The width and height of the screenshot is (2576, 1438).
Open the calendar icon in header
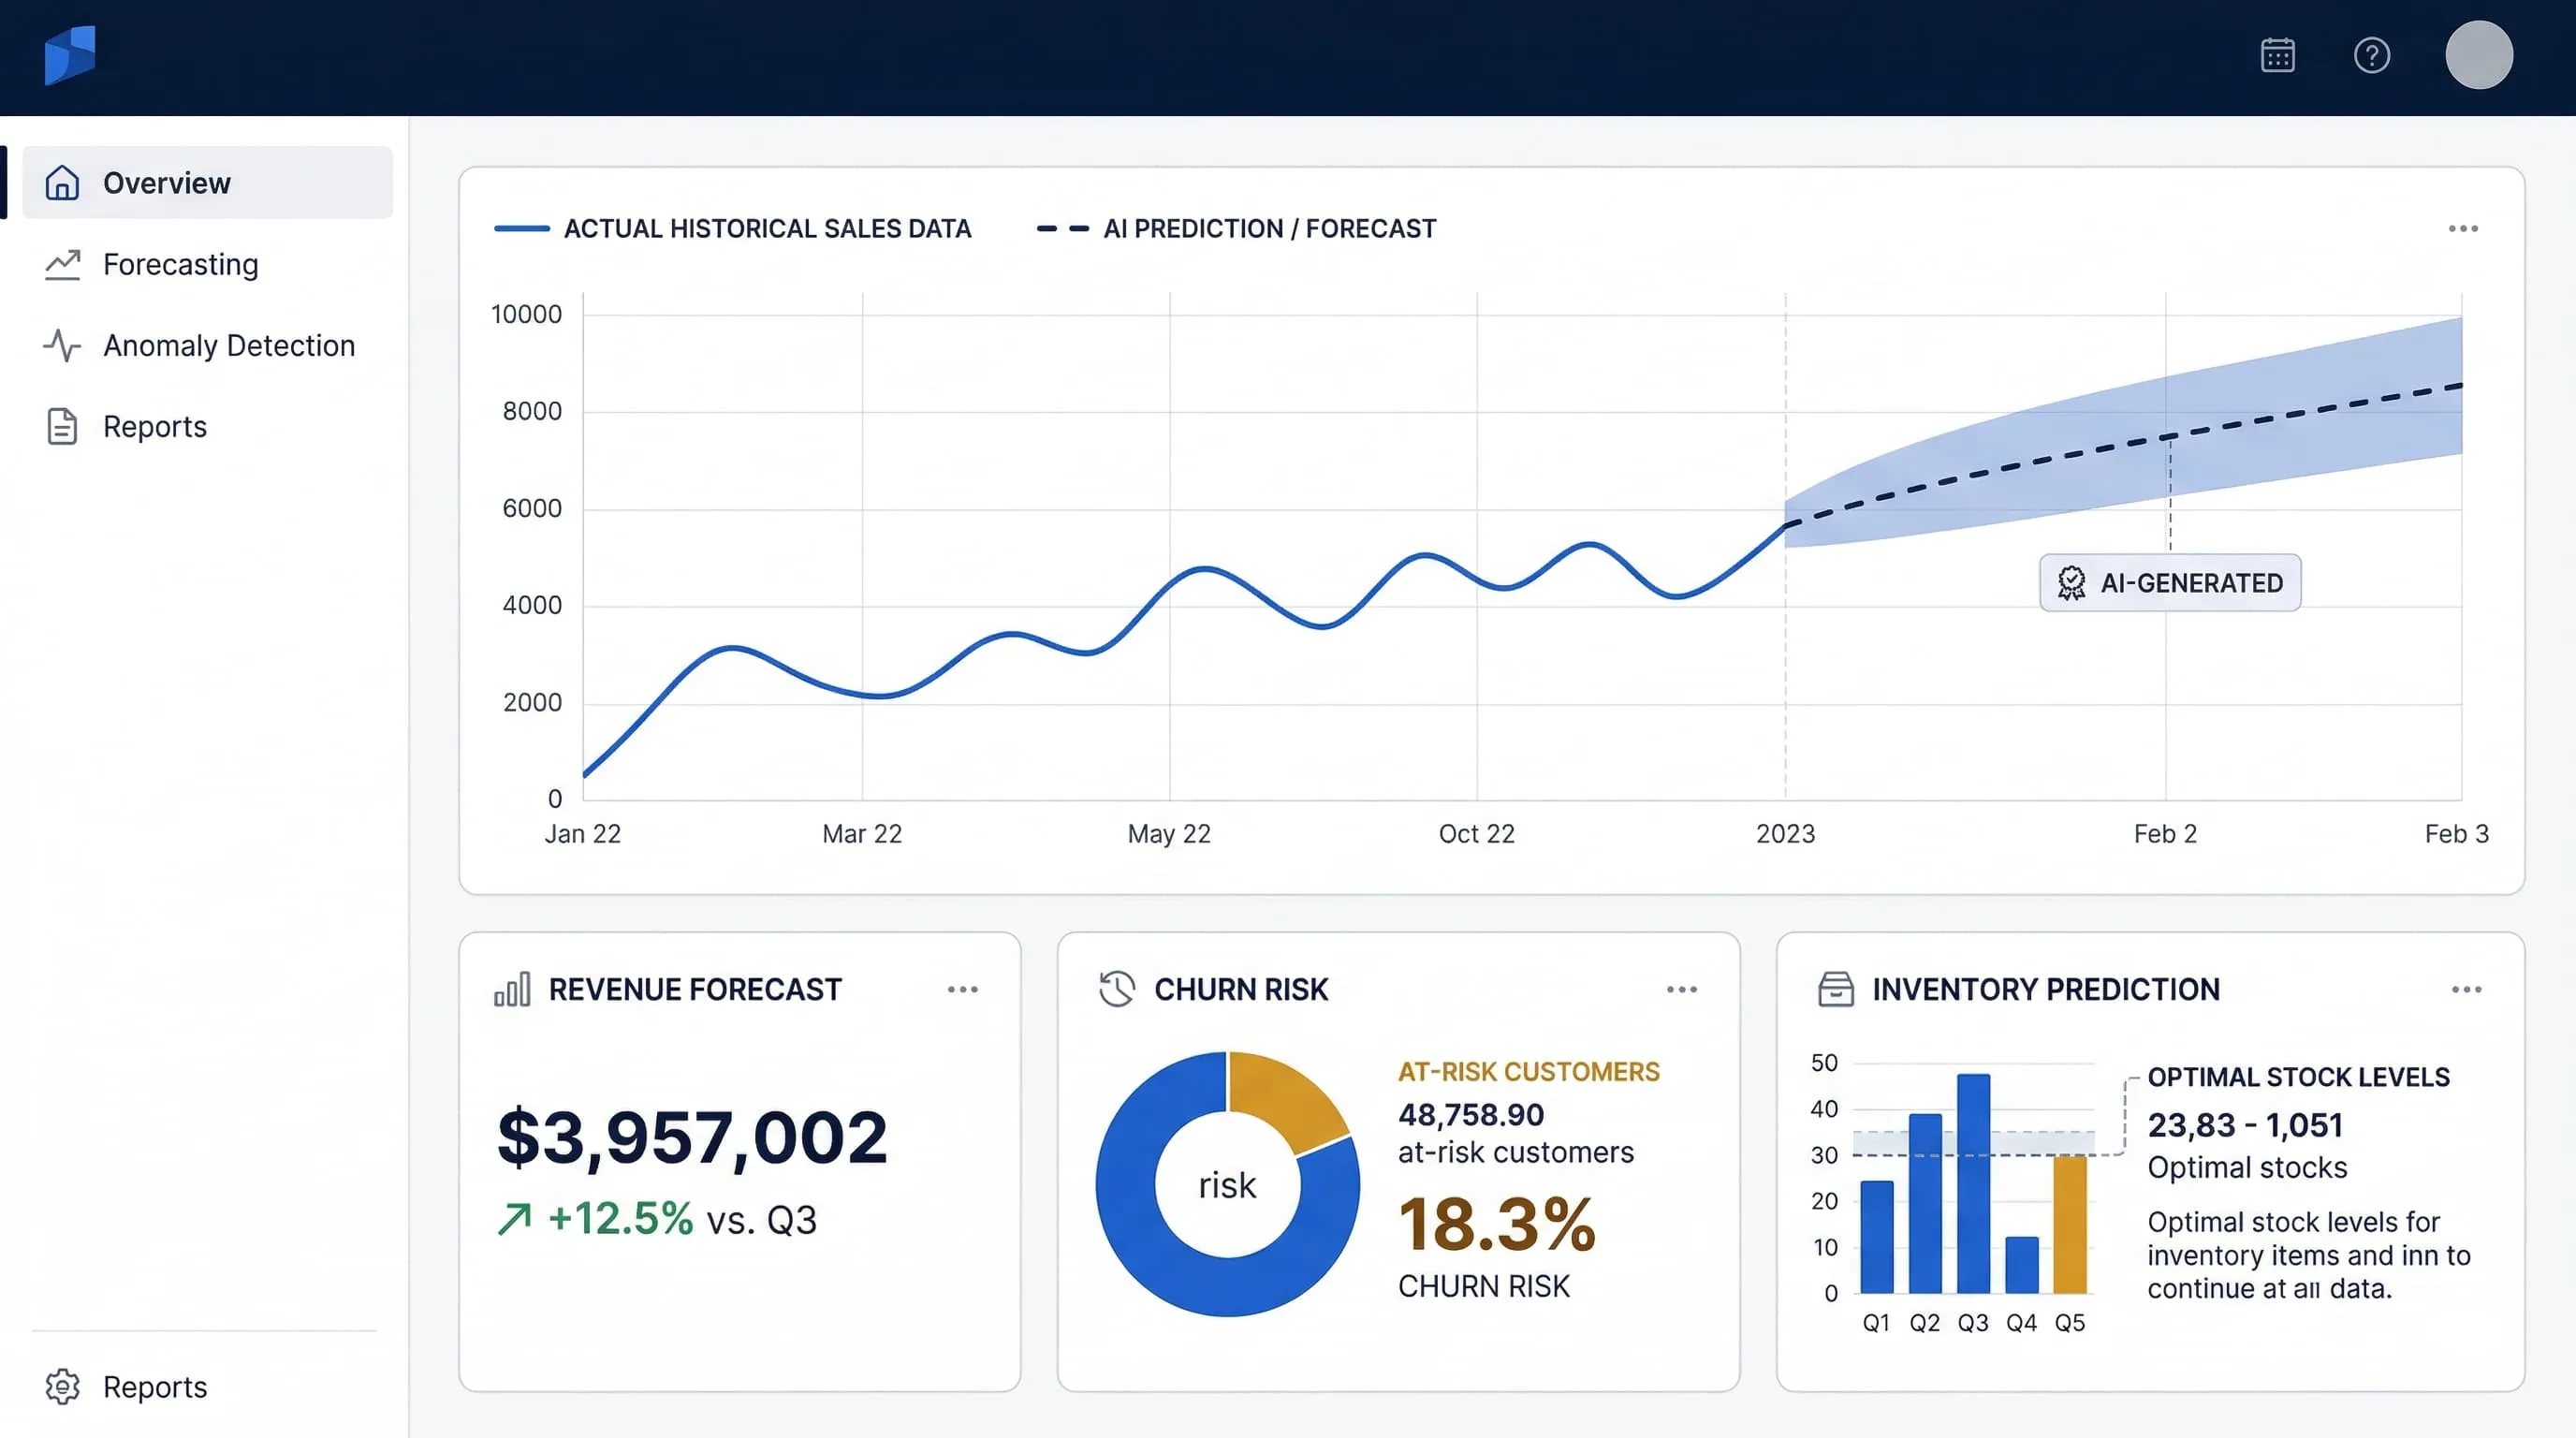tap(2277, 55)
